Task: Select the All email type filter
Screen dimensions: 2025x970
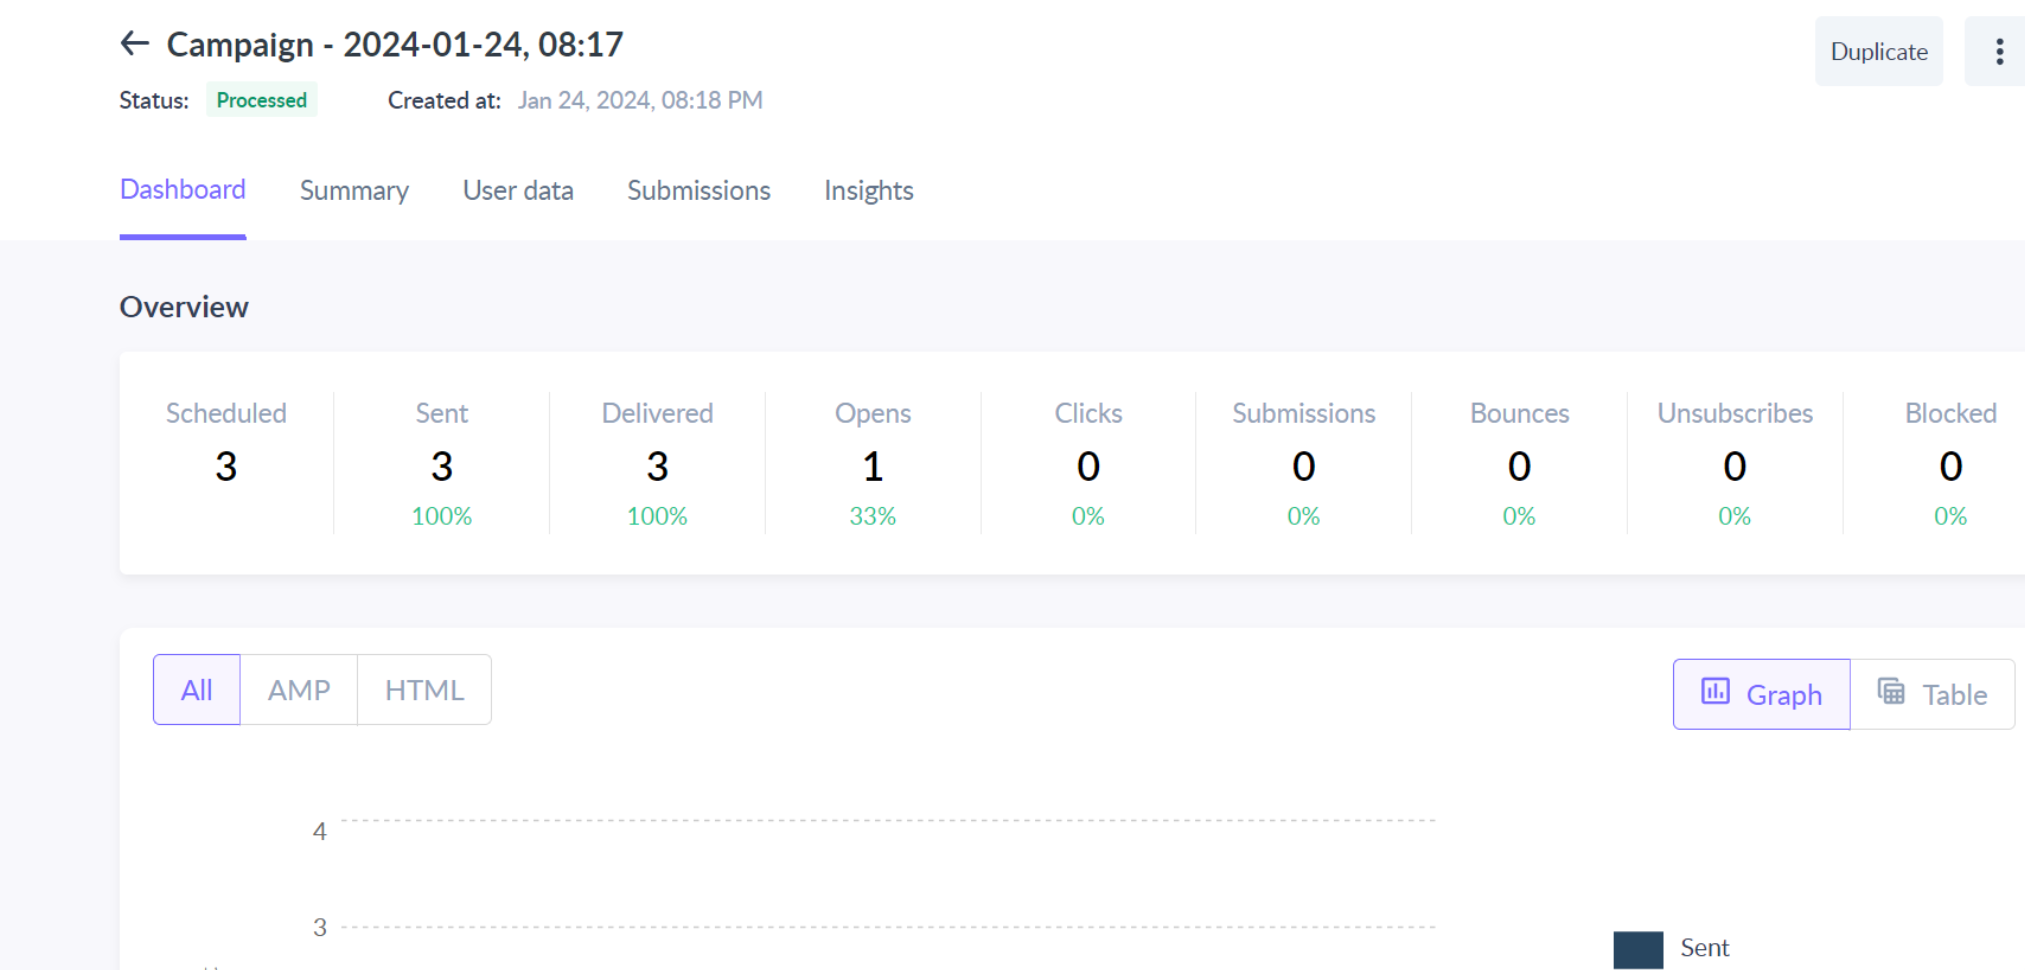Action: (197, 690)
